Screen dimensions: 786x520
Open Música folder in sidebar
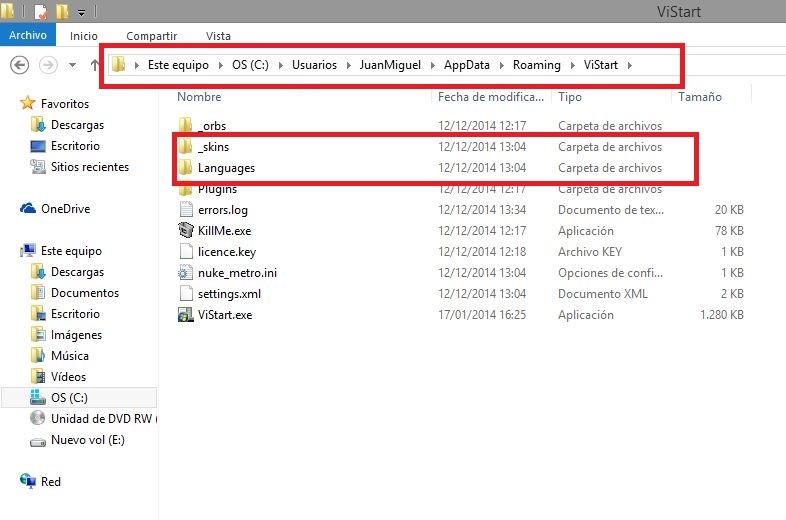(x=70, y=356)
